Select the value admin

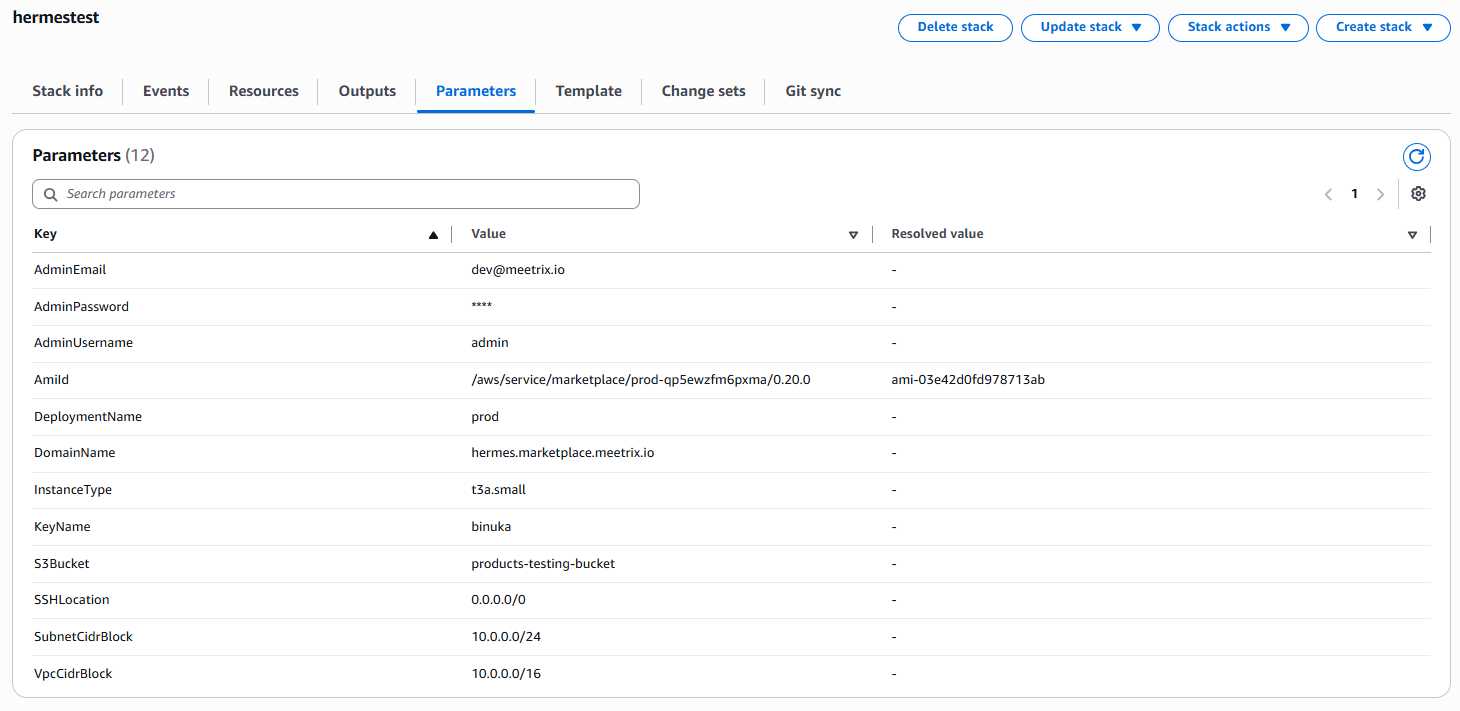pyautogui.click(x=490, y=343)
